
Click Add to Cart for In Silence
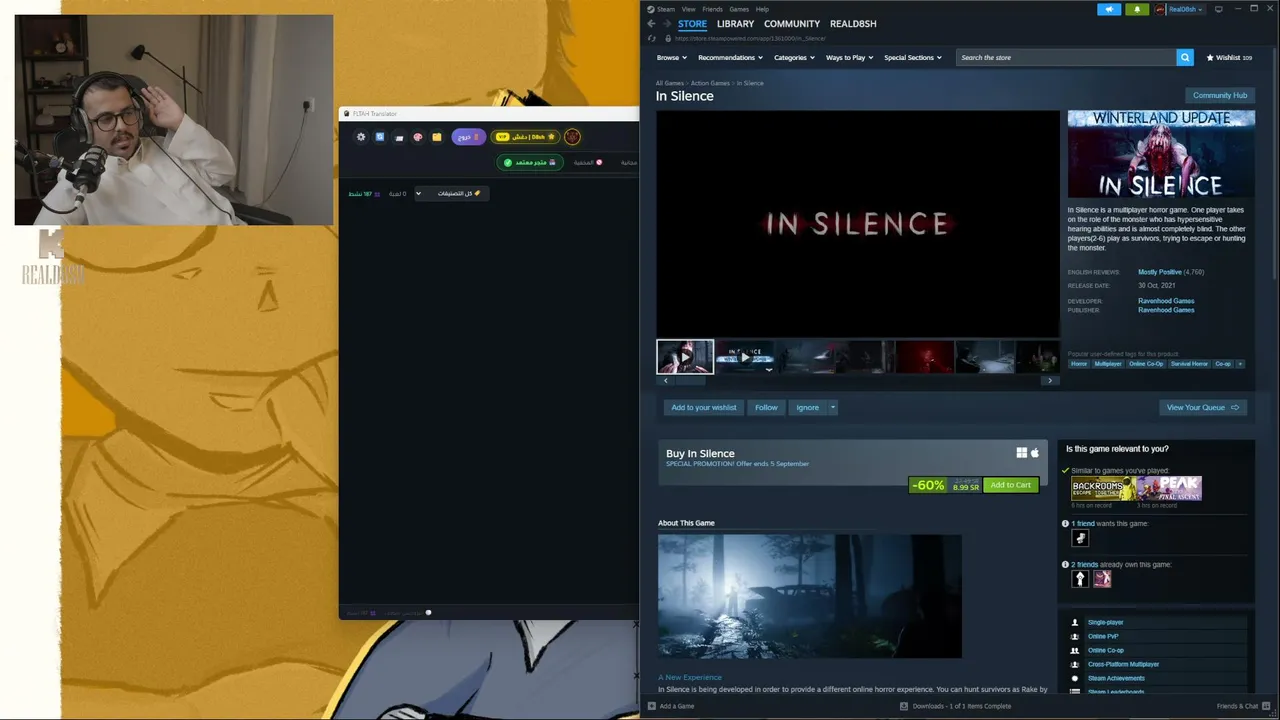(x=1010, y=485)
